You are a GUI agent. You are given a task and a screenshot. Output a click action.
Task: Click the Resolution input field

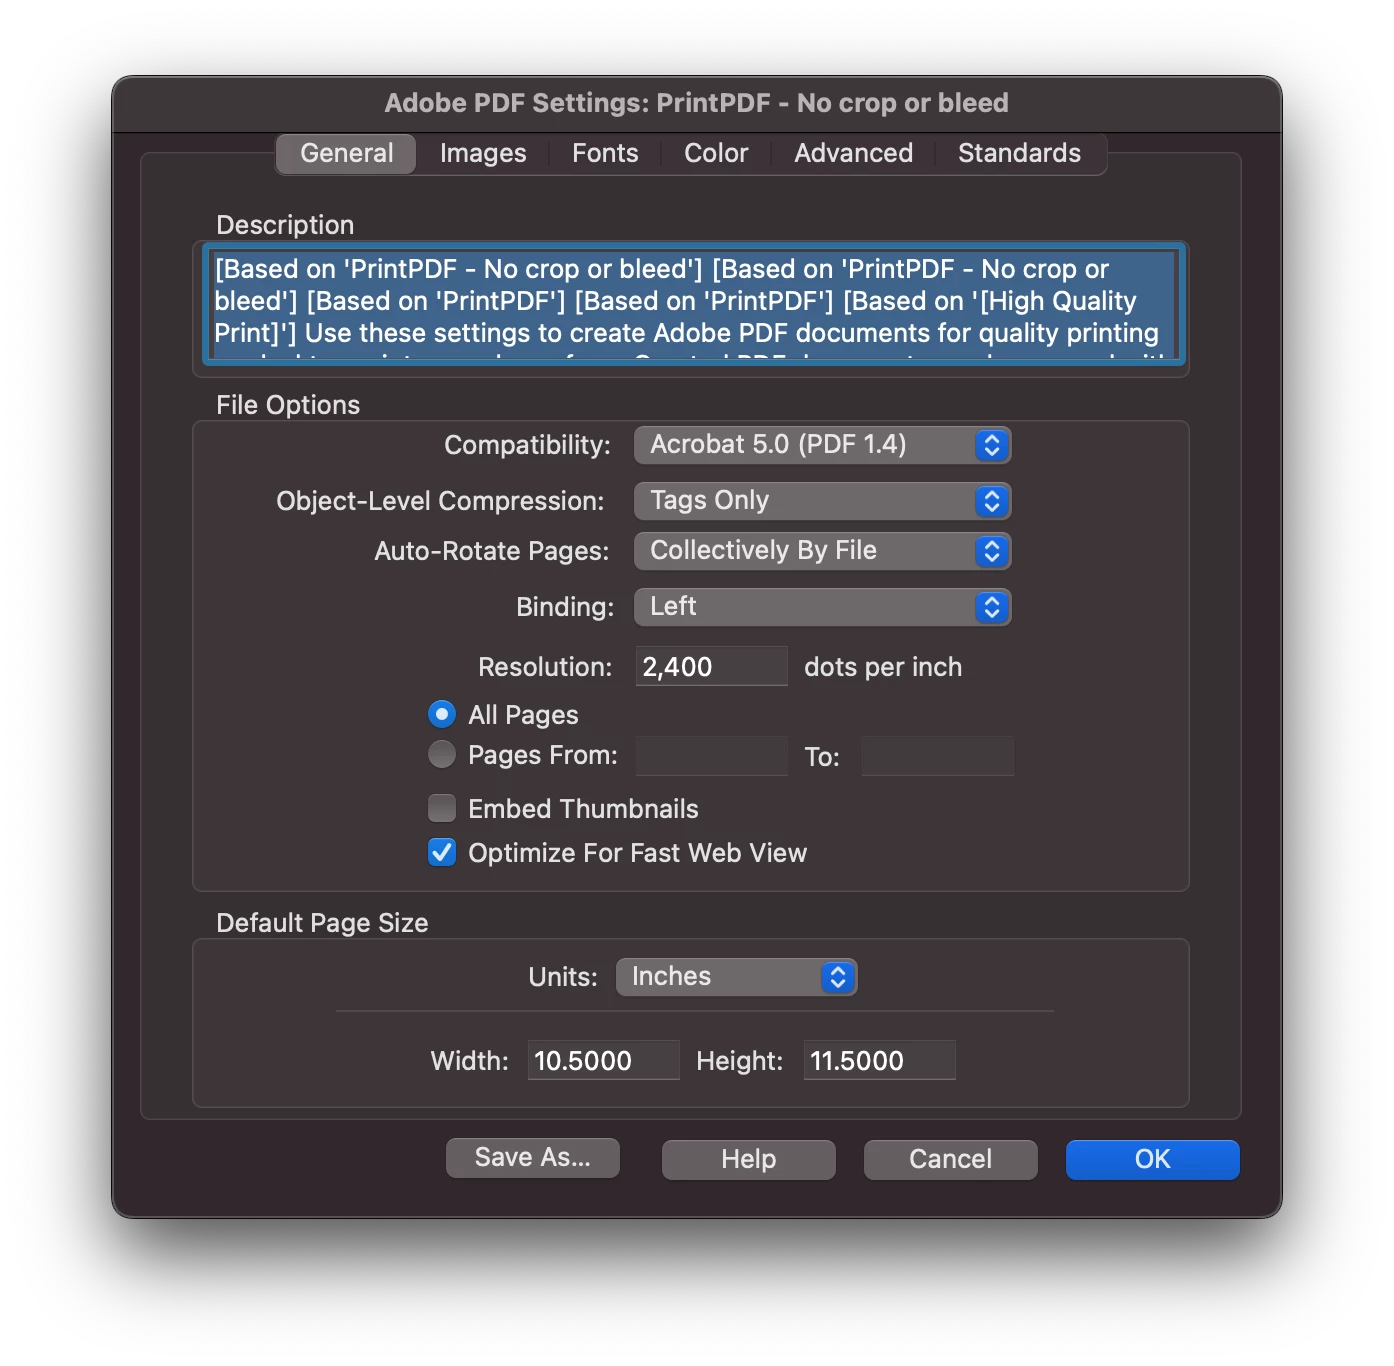pos(711,666)
